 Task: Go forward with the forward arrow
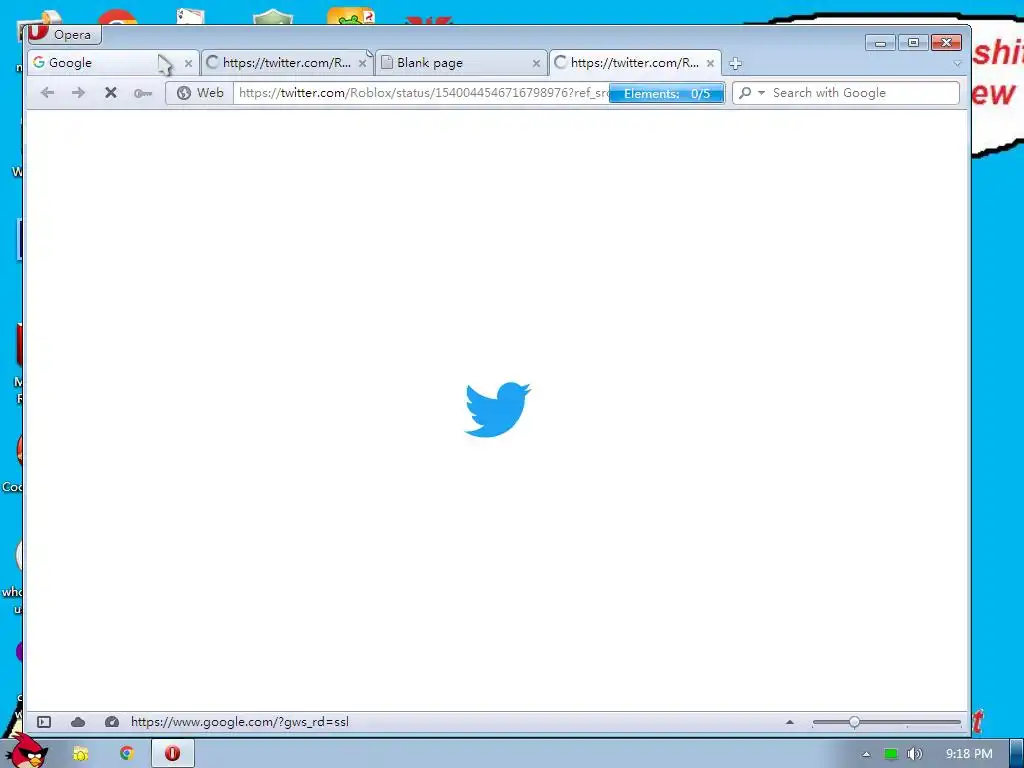pyautogui.click(x=78, y=93)
